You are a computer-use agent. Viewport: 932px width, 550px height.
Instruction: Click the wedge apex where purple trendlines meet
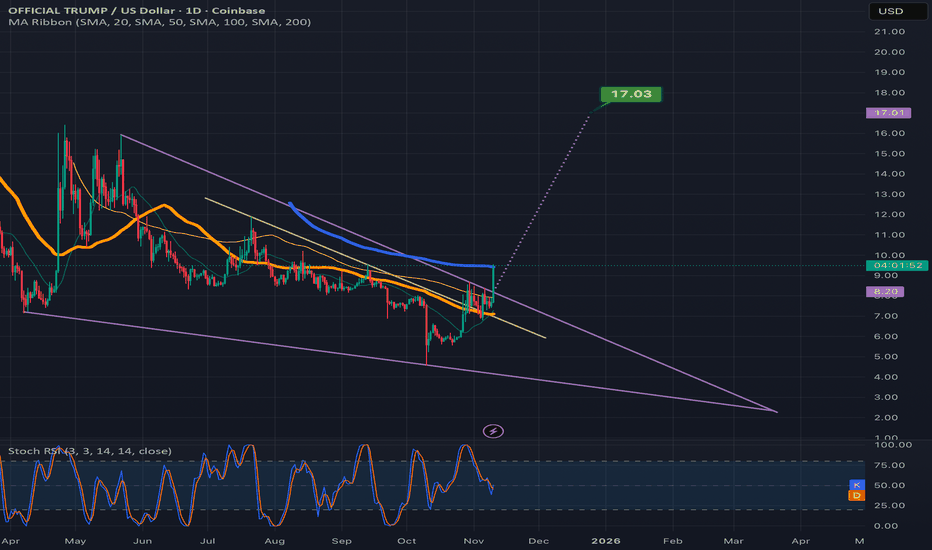(776, 411)
